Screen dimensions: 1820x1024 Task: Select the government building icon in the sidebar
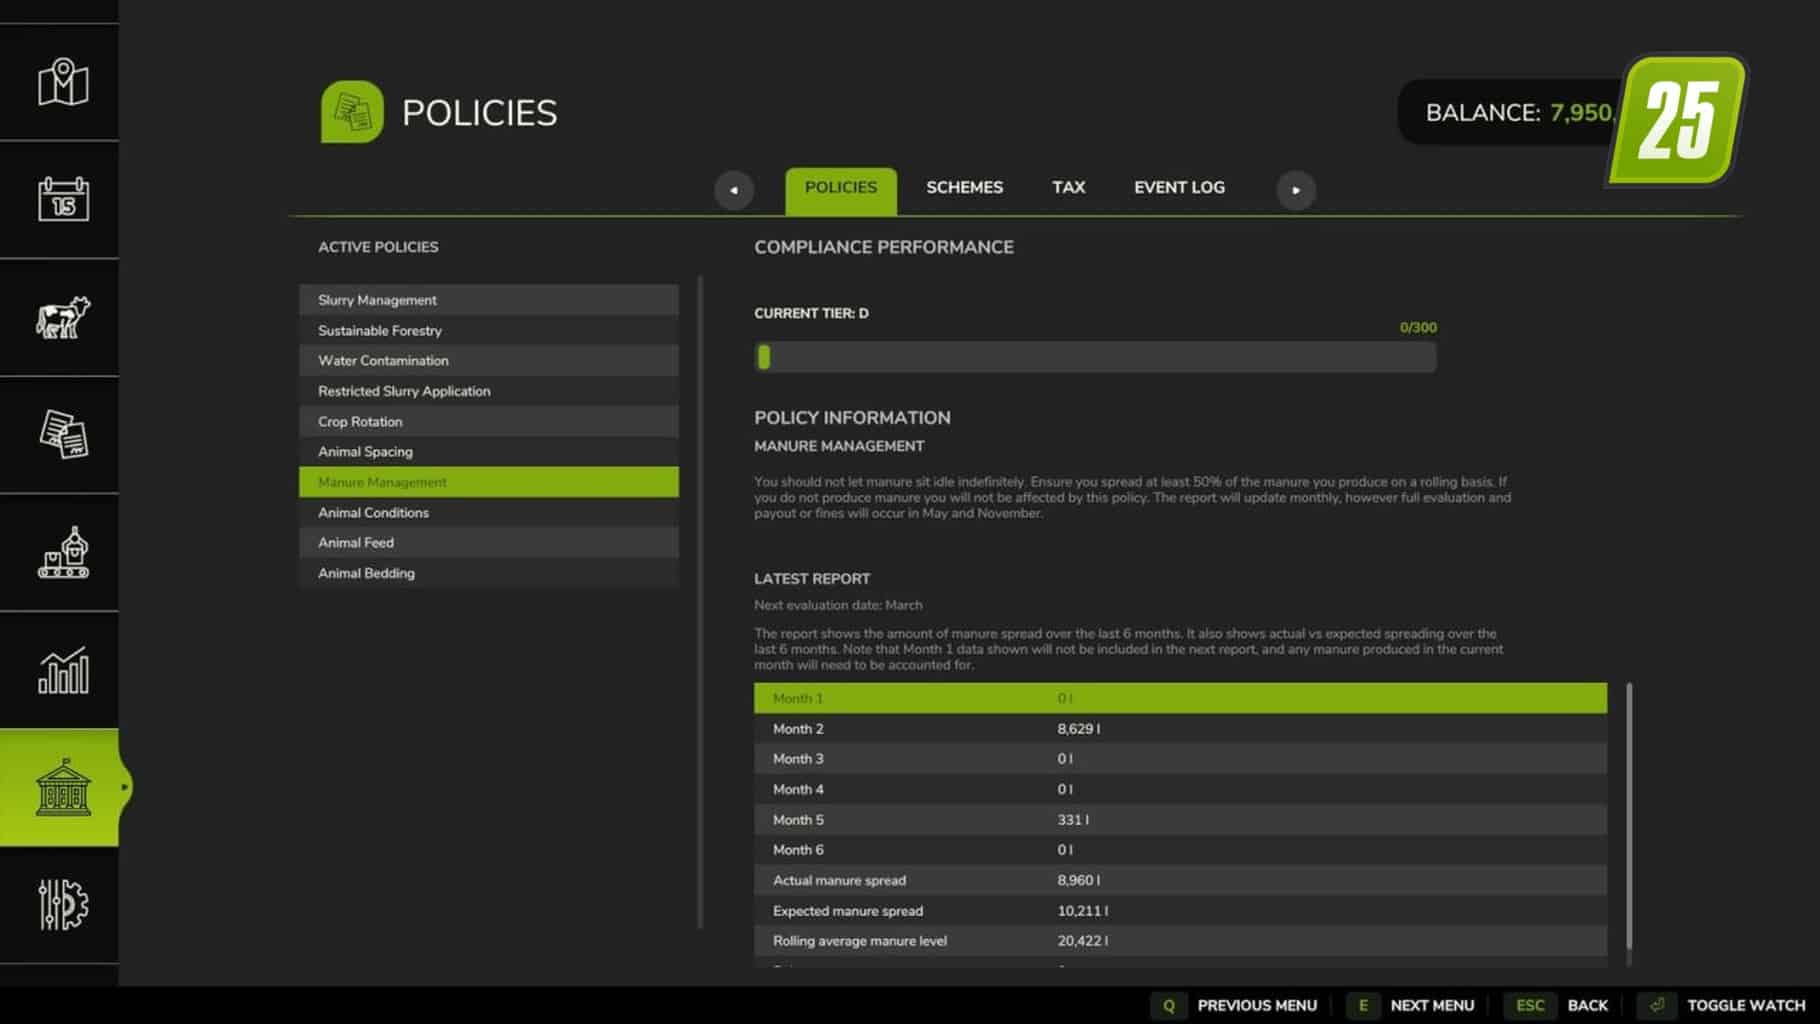(63, 787)
